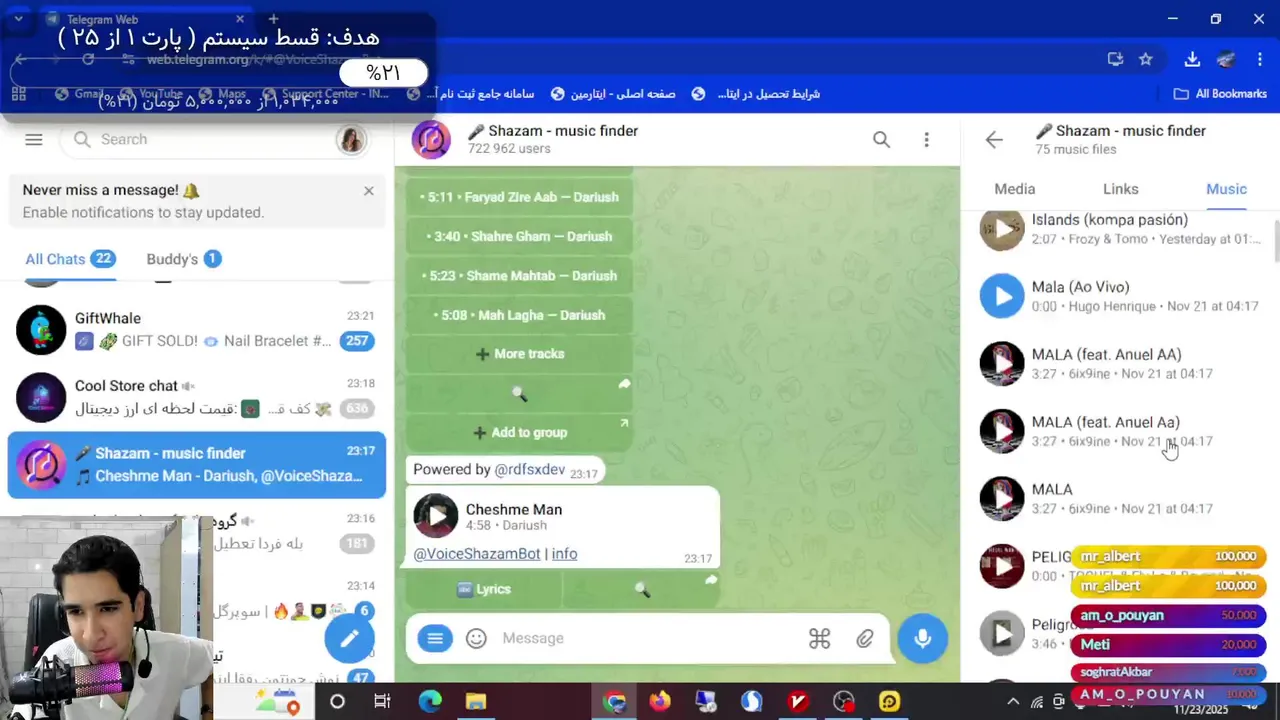Screen dimensions: 1280x720
Task: Open the Chrome apps grid icon
Action: [x=18, y=94]
